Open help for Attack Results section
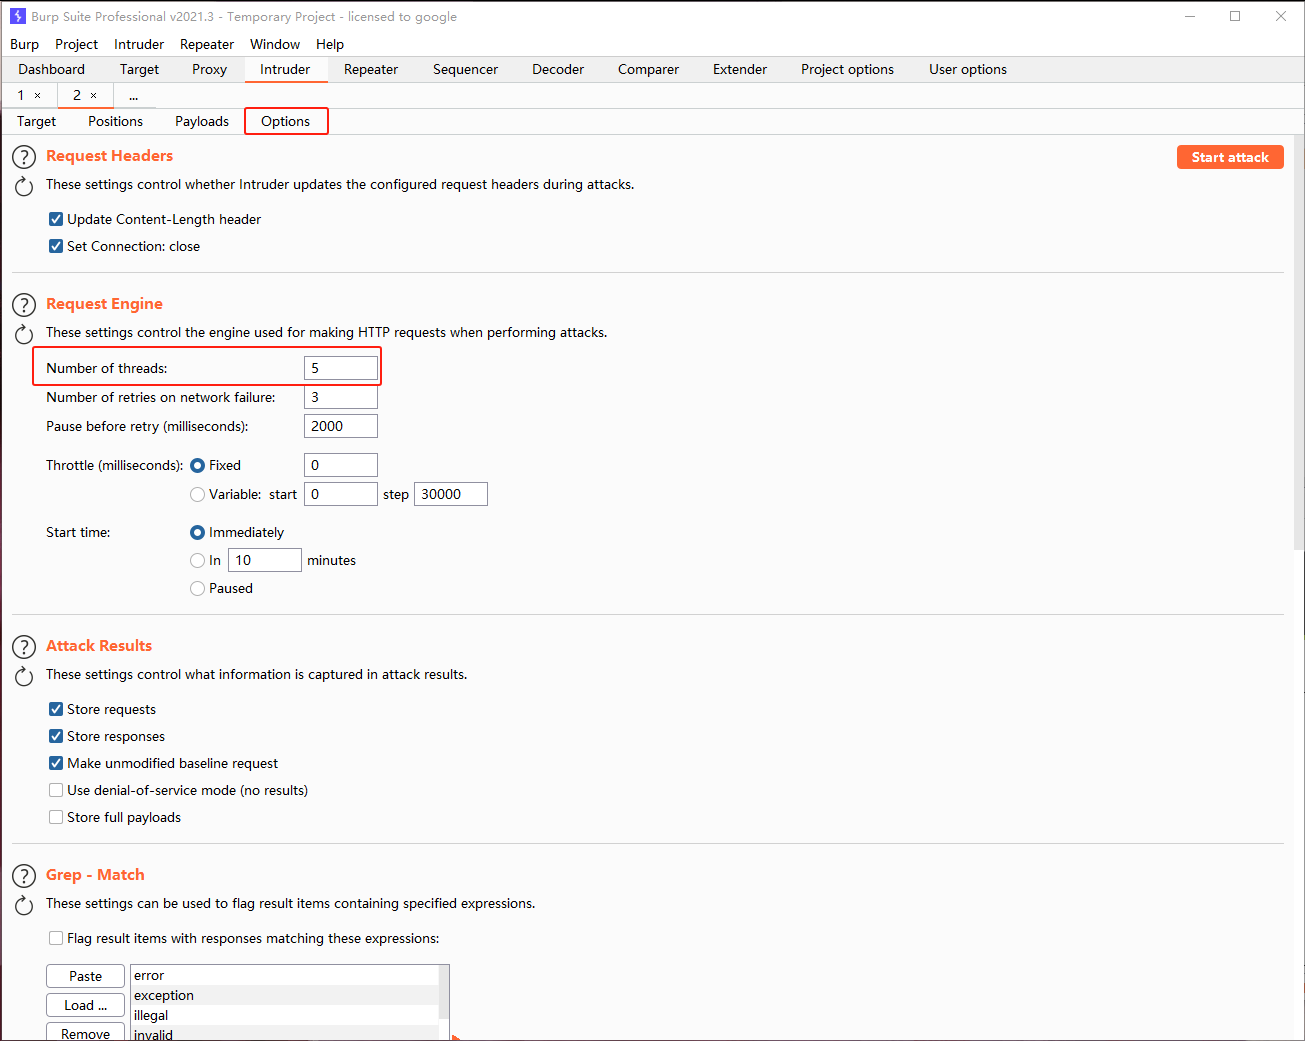The width and height of the screenshot is (1305, 1041). point(24,647)
